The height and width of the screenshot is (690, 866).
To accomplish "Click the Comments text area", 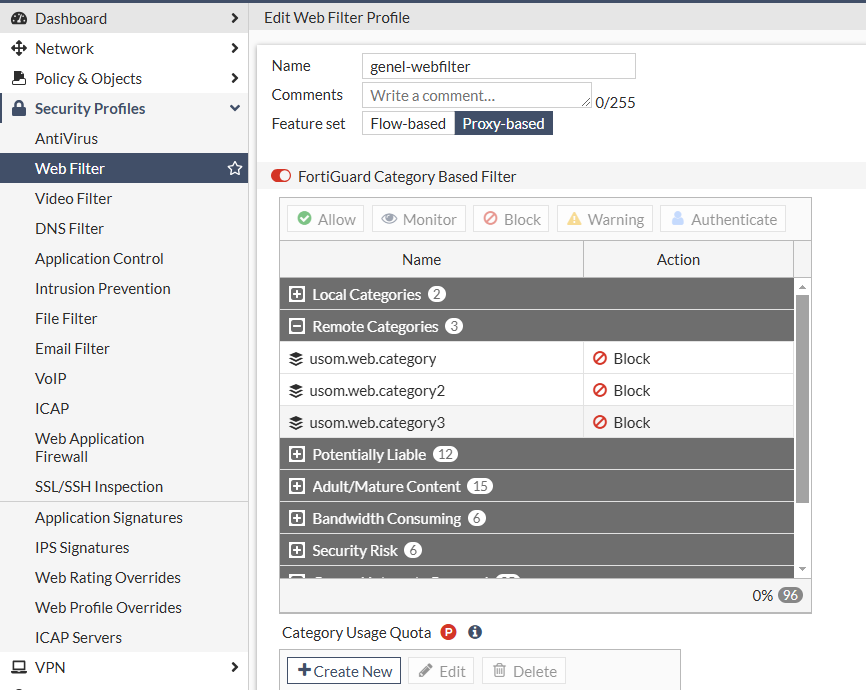I will coord(477,95).
